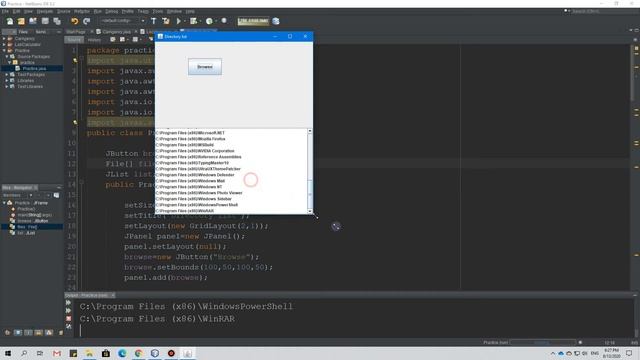Run the project with the green play icon
Viewport: 640px width, 360px height.
[x=178, y=21]
